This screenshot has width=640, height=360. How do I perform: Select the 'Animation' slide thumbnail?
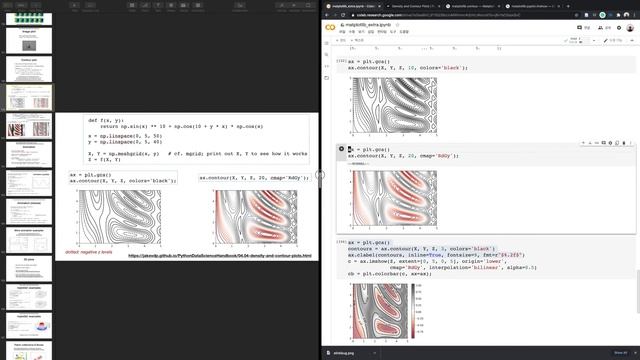29,155
